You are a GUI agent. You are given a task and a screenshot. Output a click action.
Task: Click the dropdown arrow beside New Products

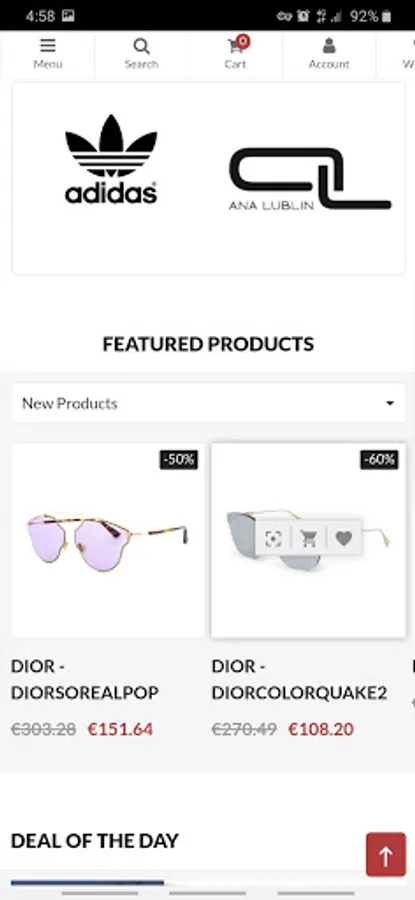[x=390, y=404]
